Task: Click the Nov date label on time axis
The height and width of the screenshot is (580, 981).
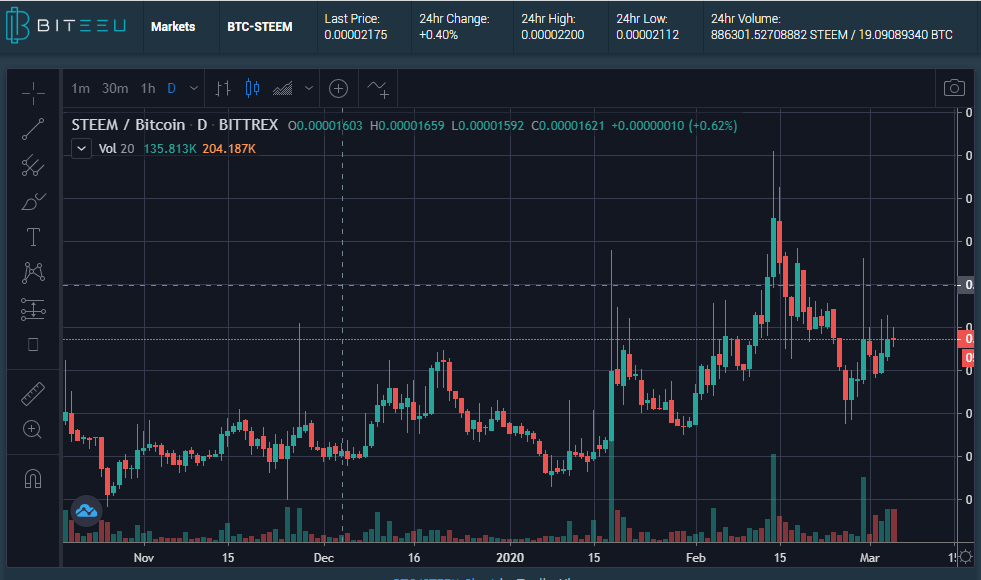Action: tap(144, 557)
